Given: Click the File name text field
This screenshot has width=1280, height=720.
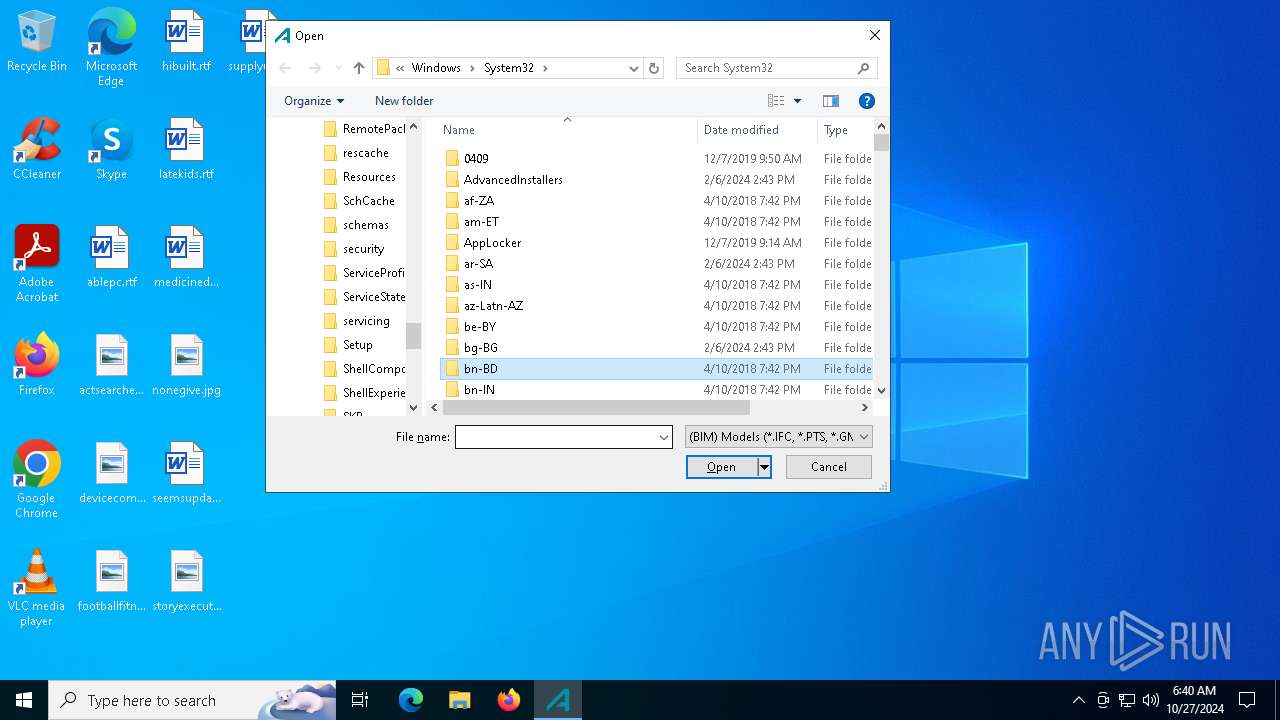Looking at the screenshot, I should coord(555,437).
